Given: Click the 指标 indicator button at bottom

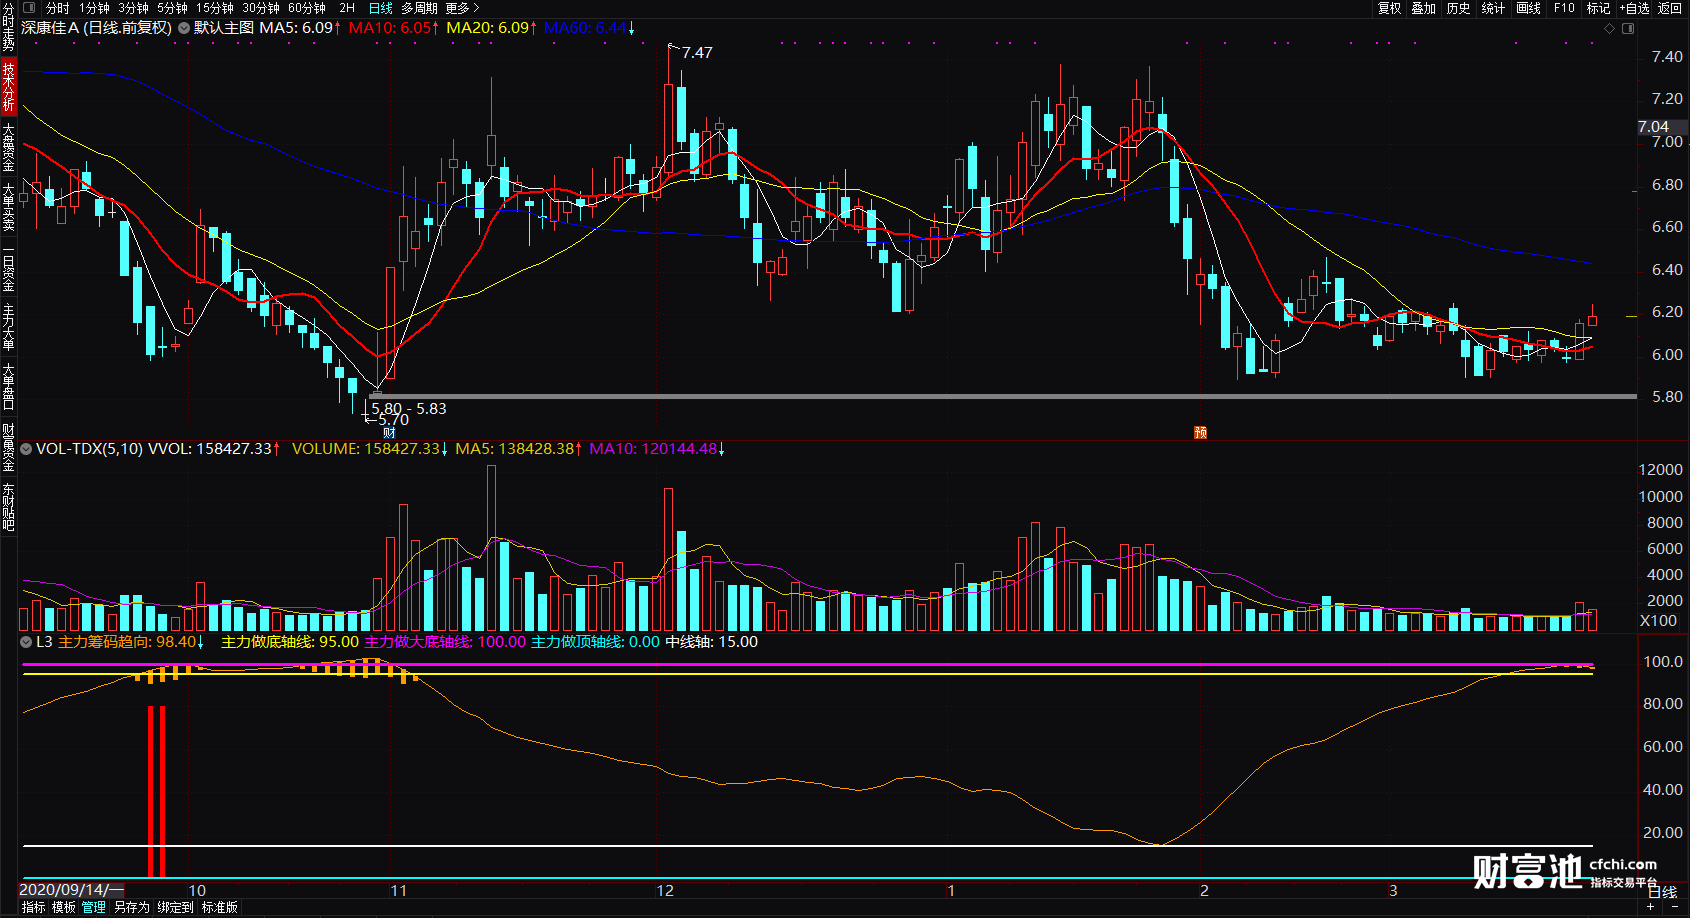Looking at the screenshot, I should coord(33,908).
